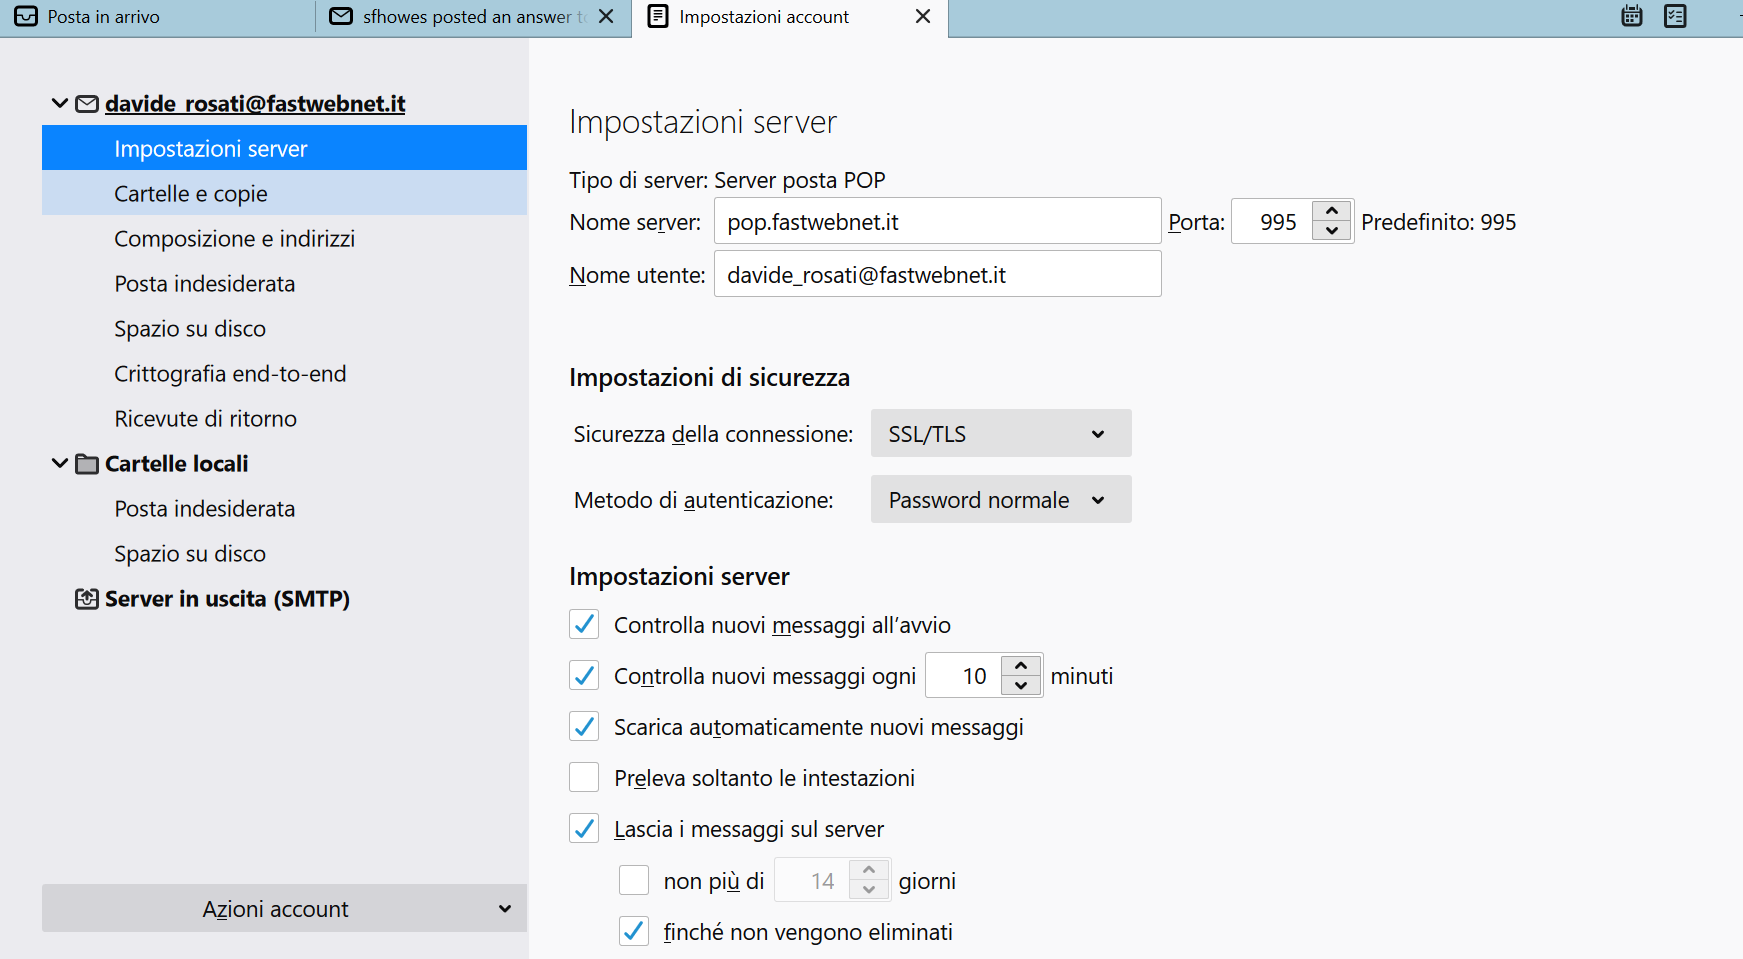The image size is (1743, 959).
Task: Click the Cartelle locali folder icon
Action: [x=87, y=464]
